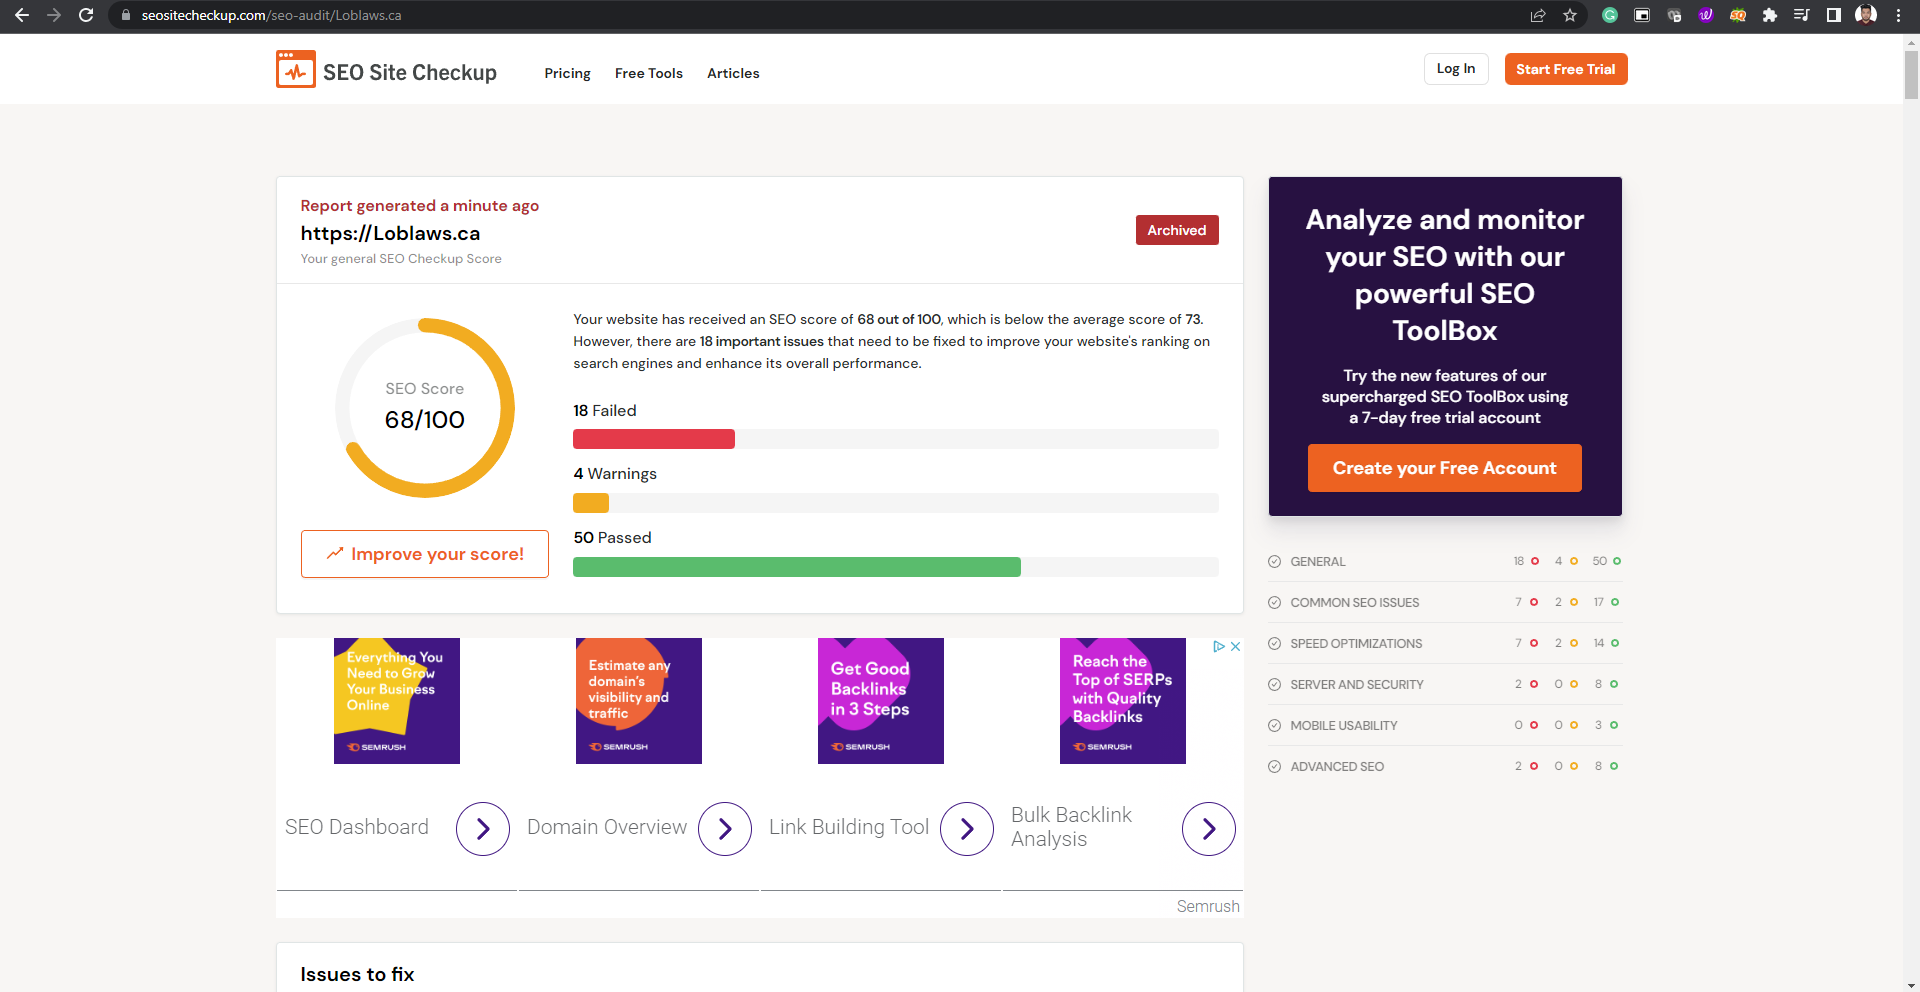Jump to SPEED OPTIMIZATIONS section
1920x992 pixels.
coord(1356,644)
